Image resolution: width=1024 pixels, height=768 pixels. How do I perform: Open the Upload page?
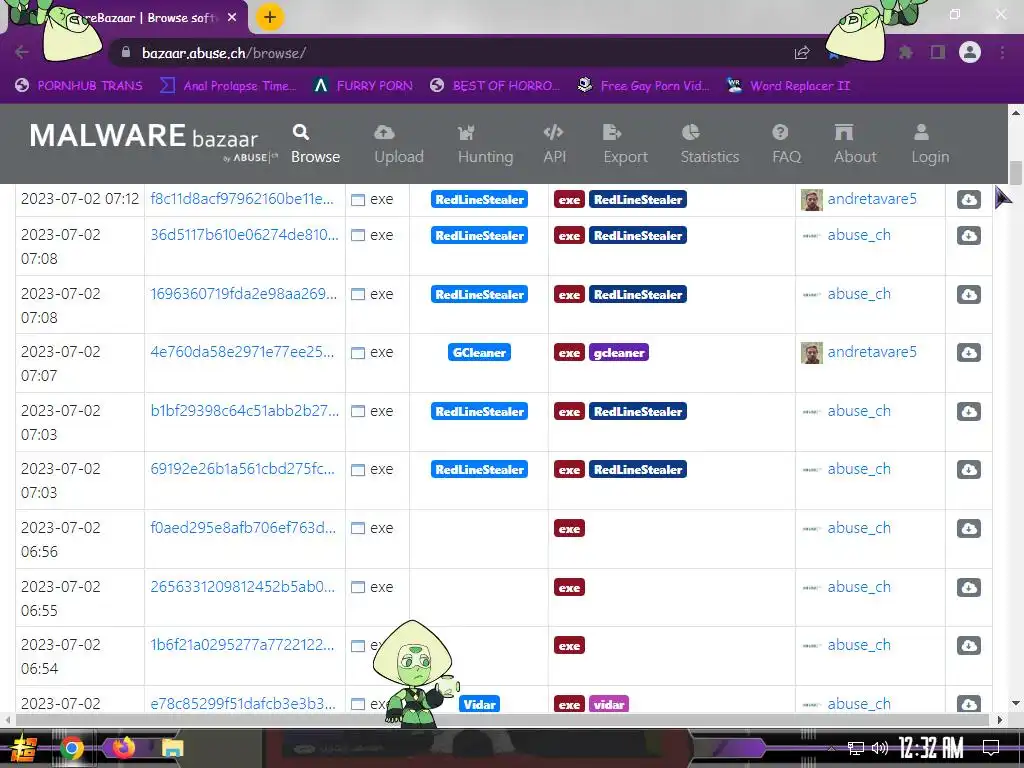tap(398, 144)
